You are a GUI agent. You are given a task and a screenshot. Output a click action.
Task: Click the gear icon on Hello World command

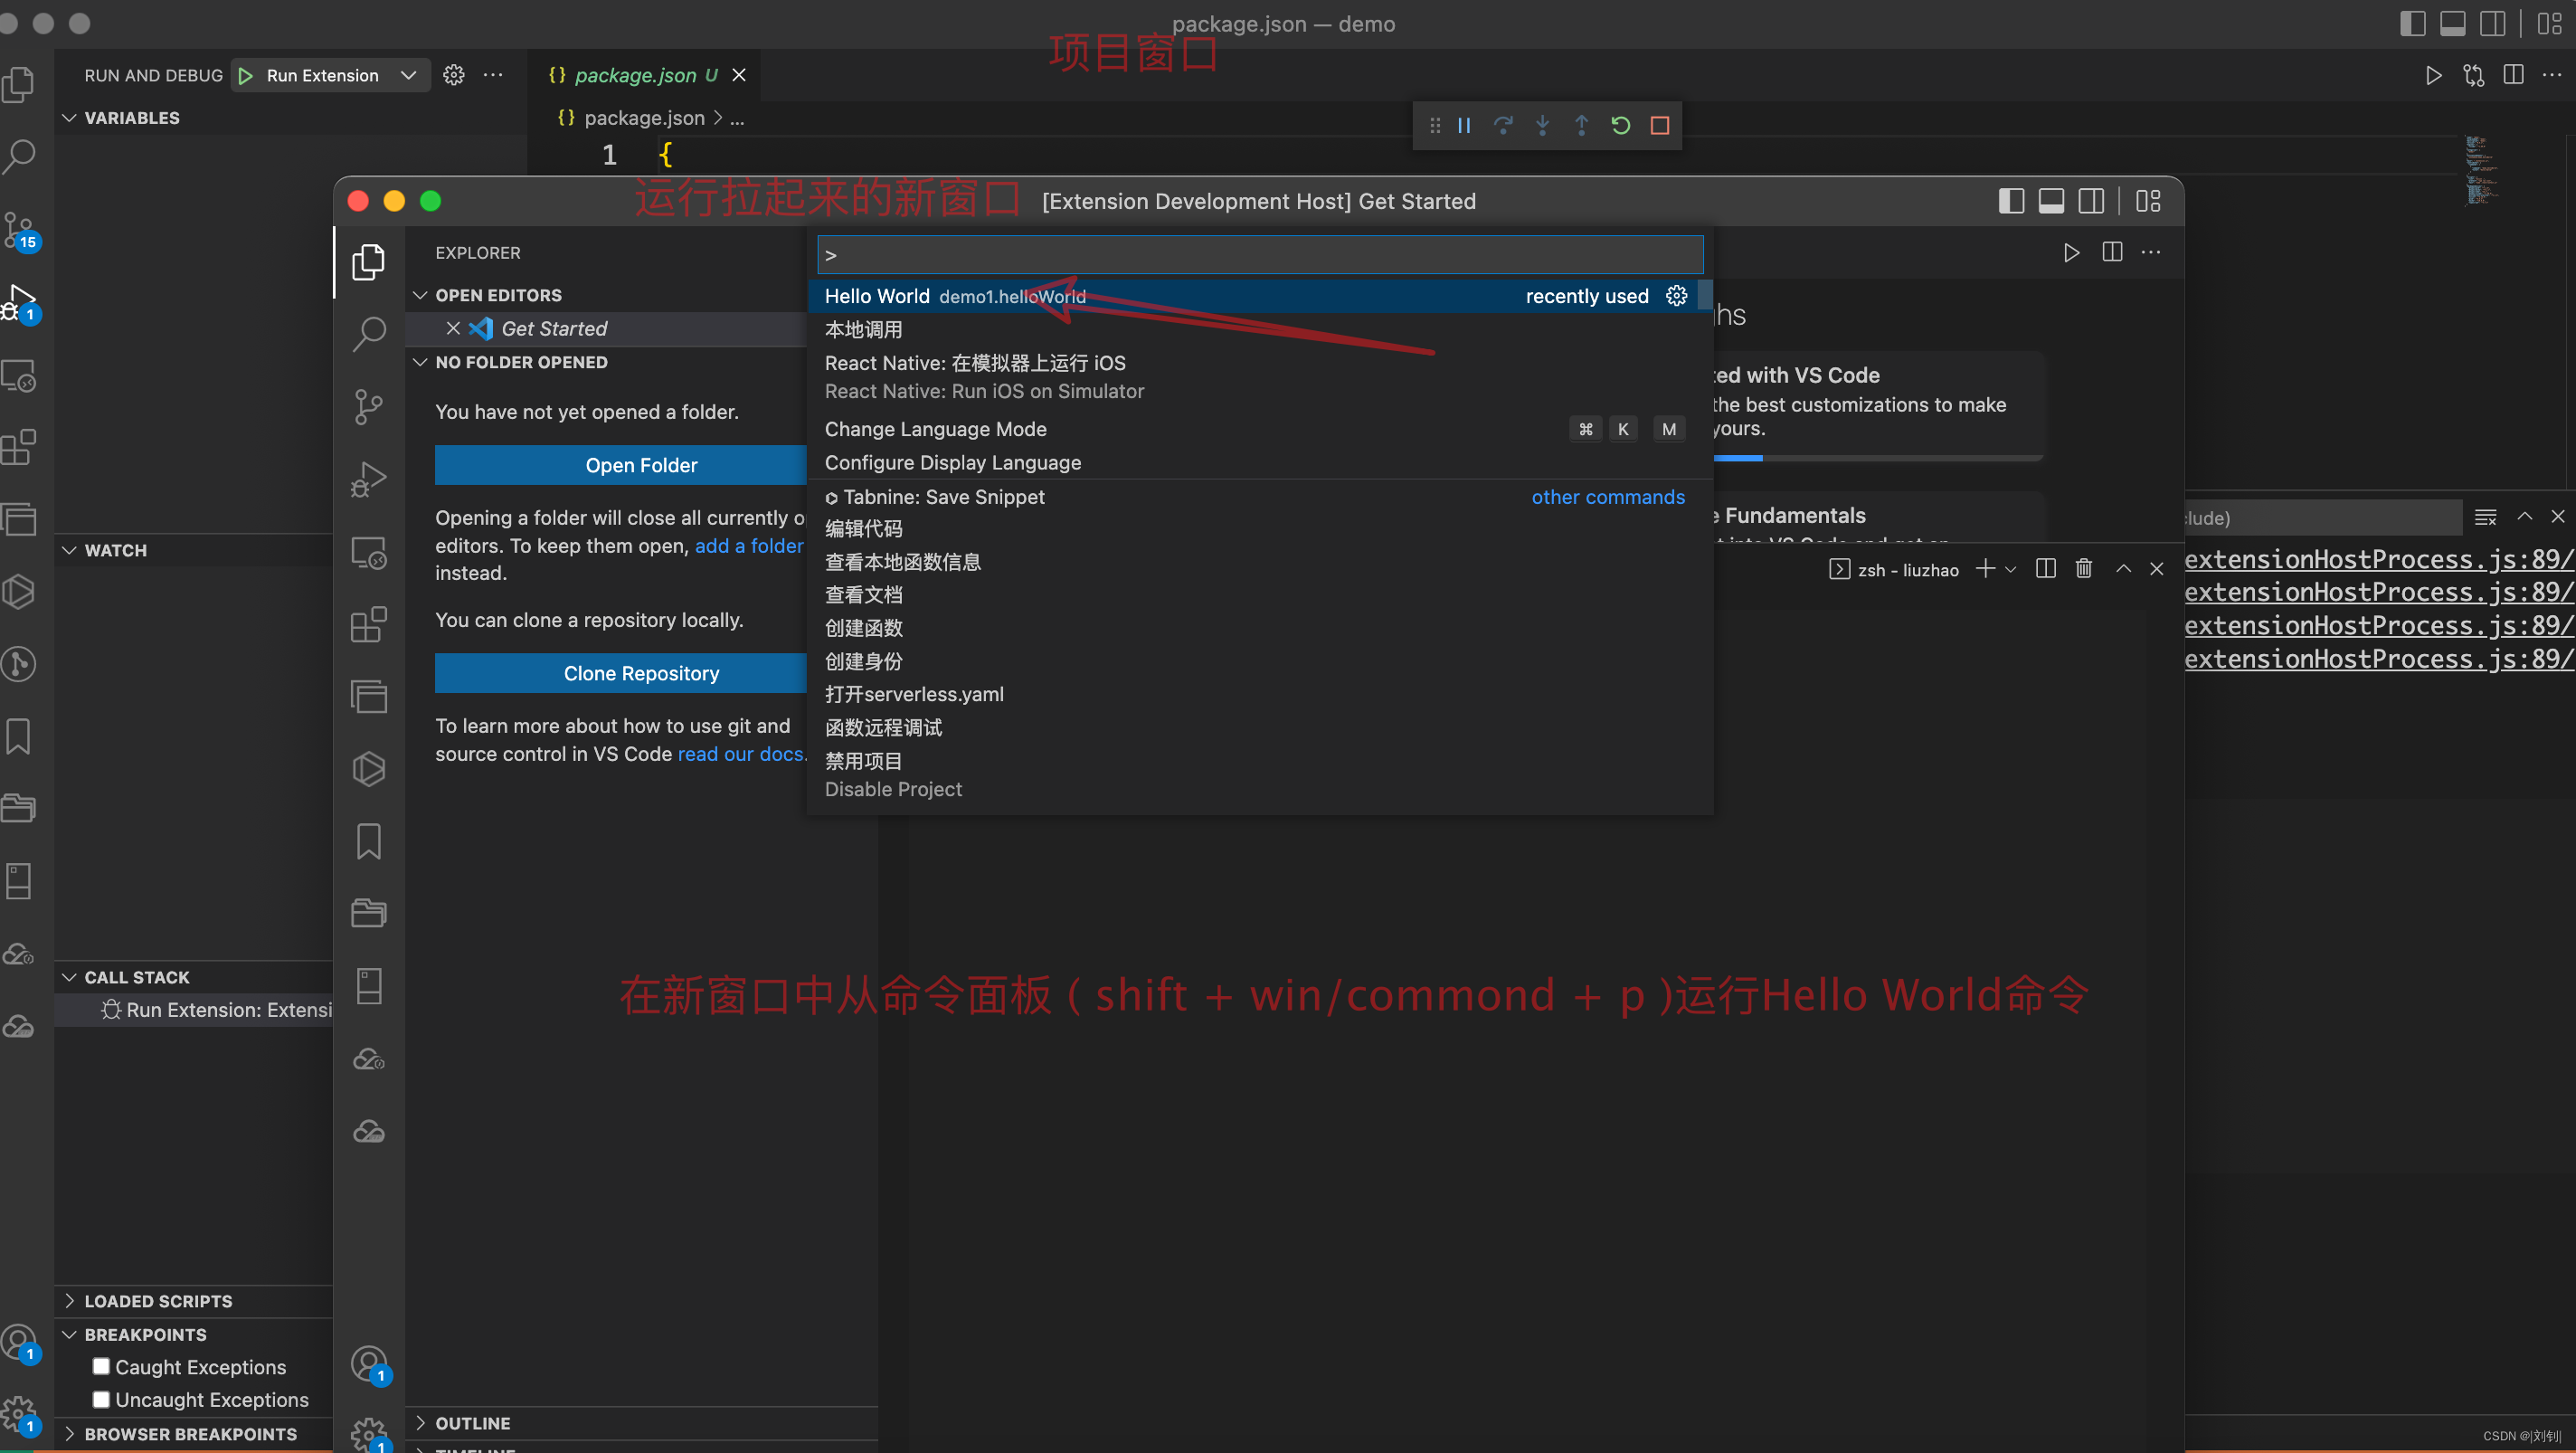(x=1676, y=296)
